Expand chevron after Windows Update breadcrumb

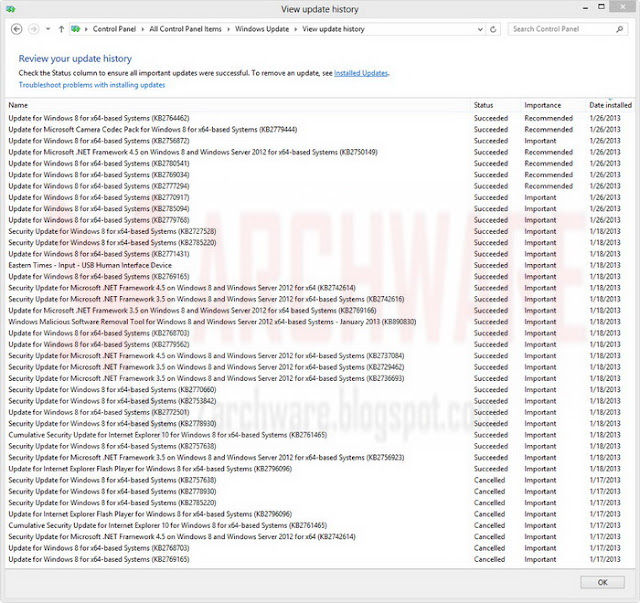(x=296, y=29)
